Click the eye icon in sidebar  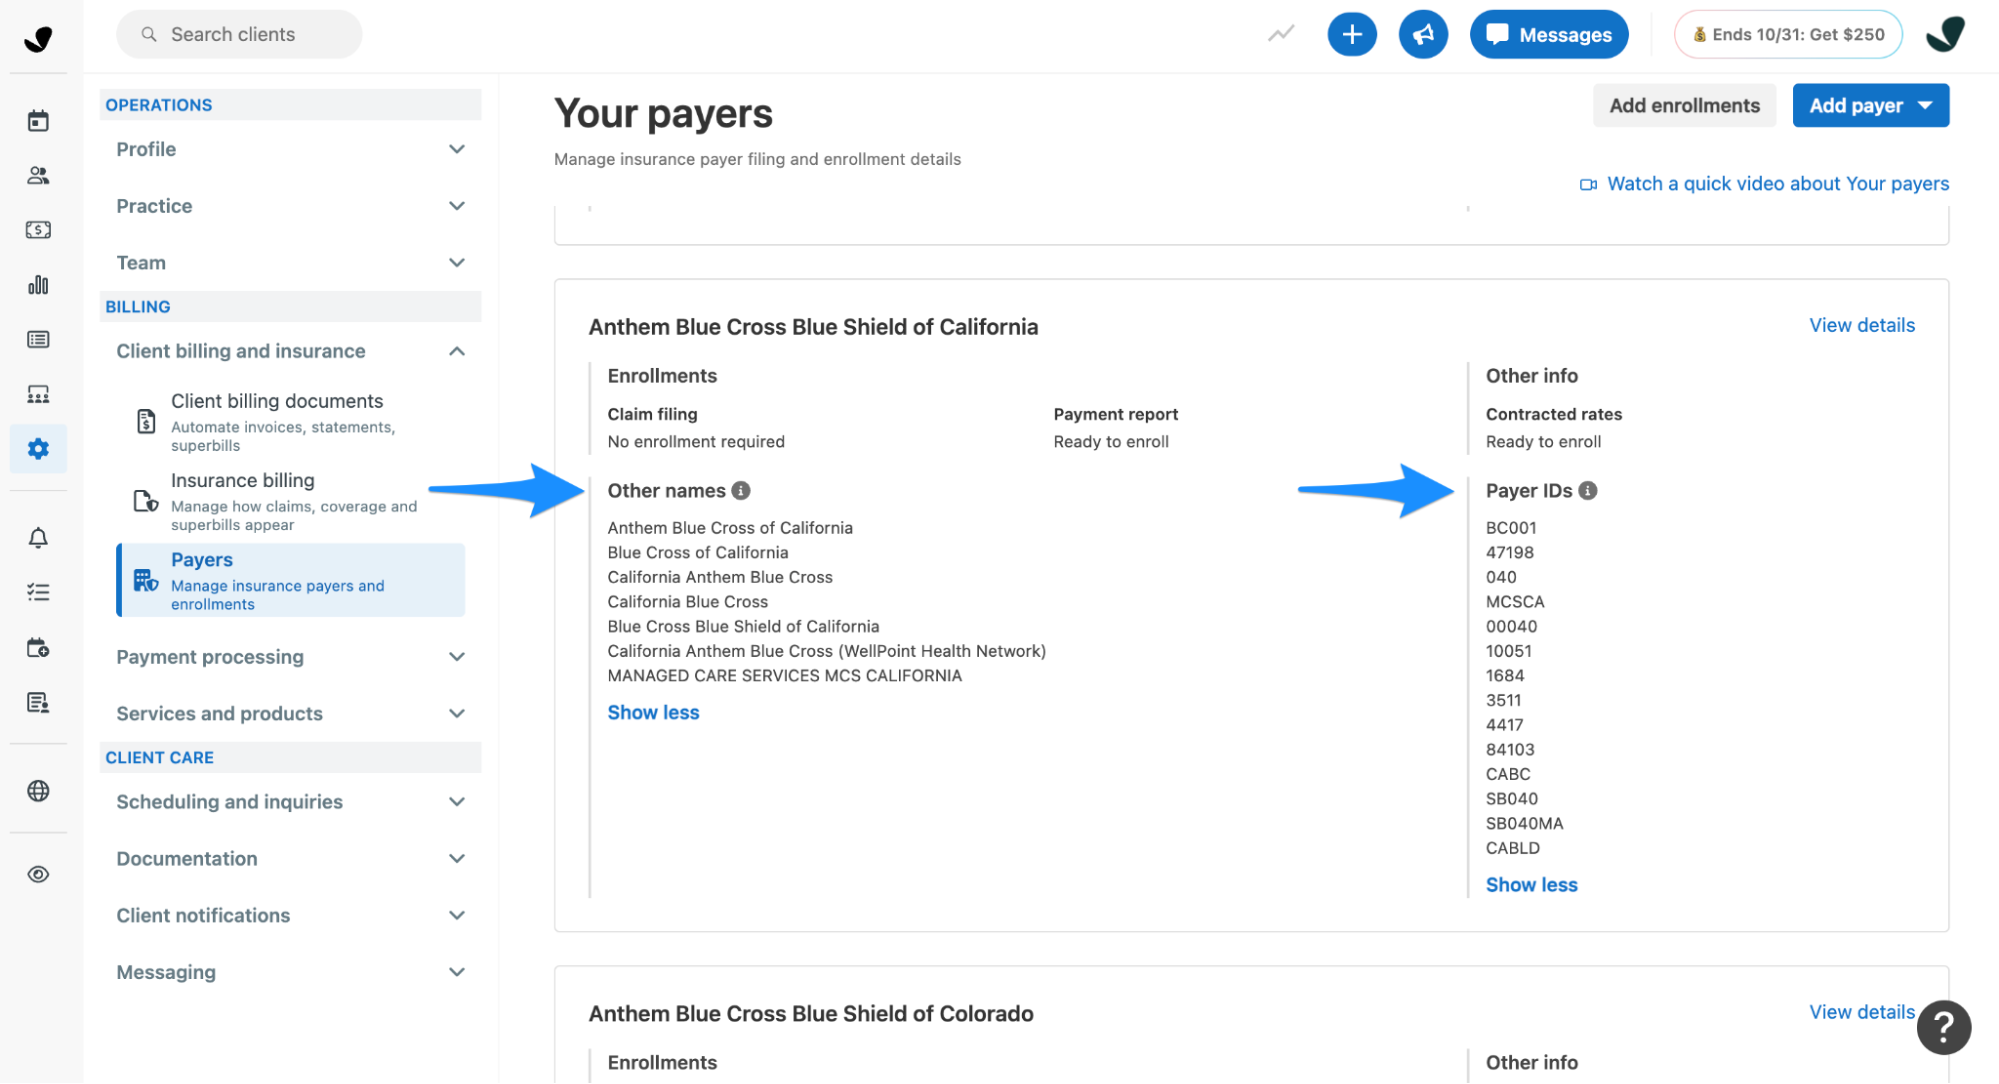(x=38, y=875)
